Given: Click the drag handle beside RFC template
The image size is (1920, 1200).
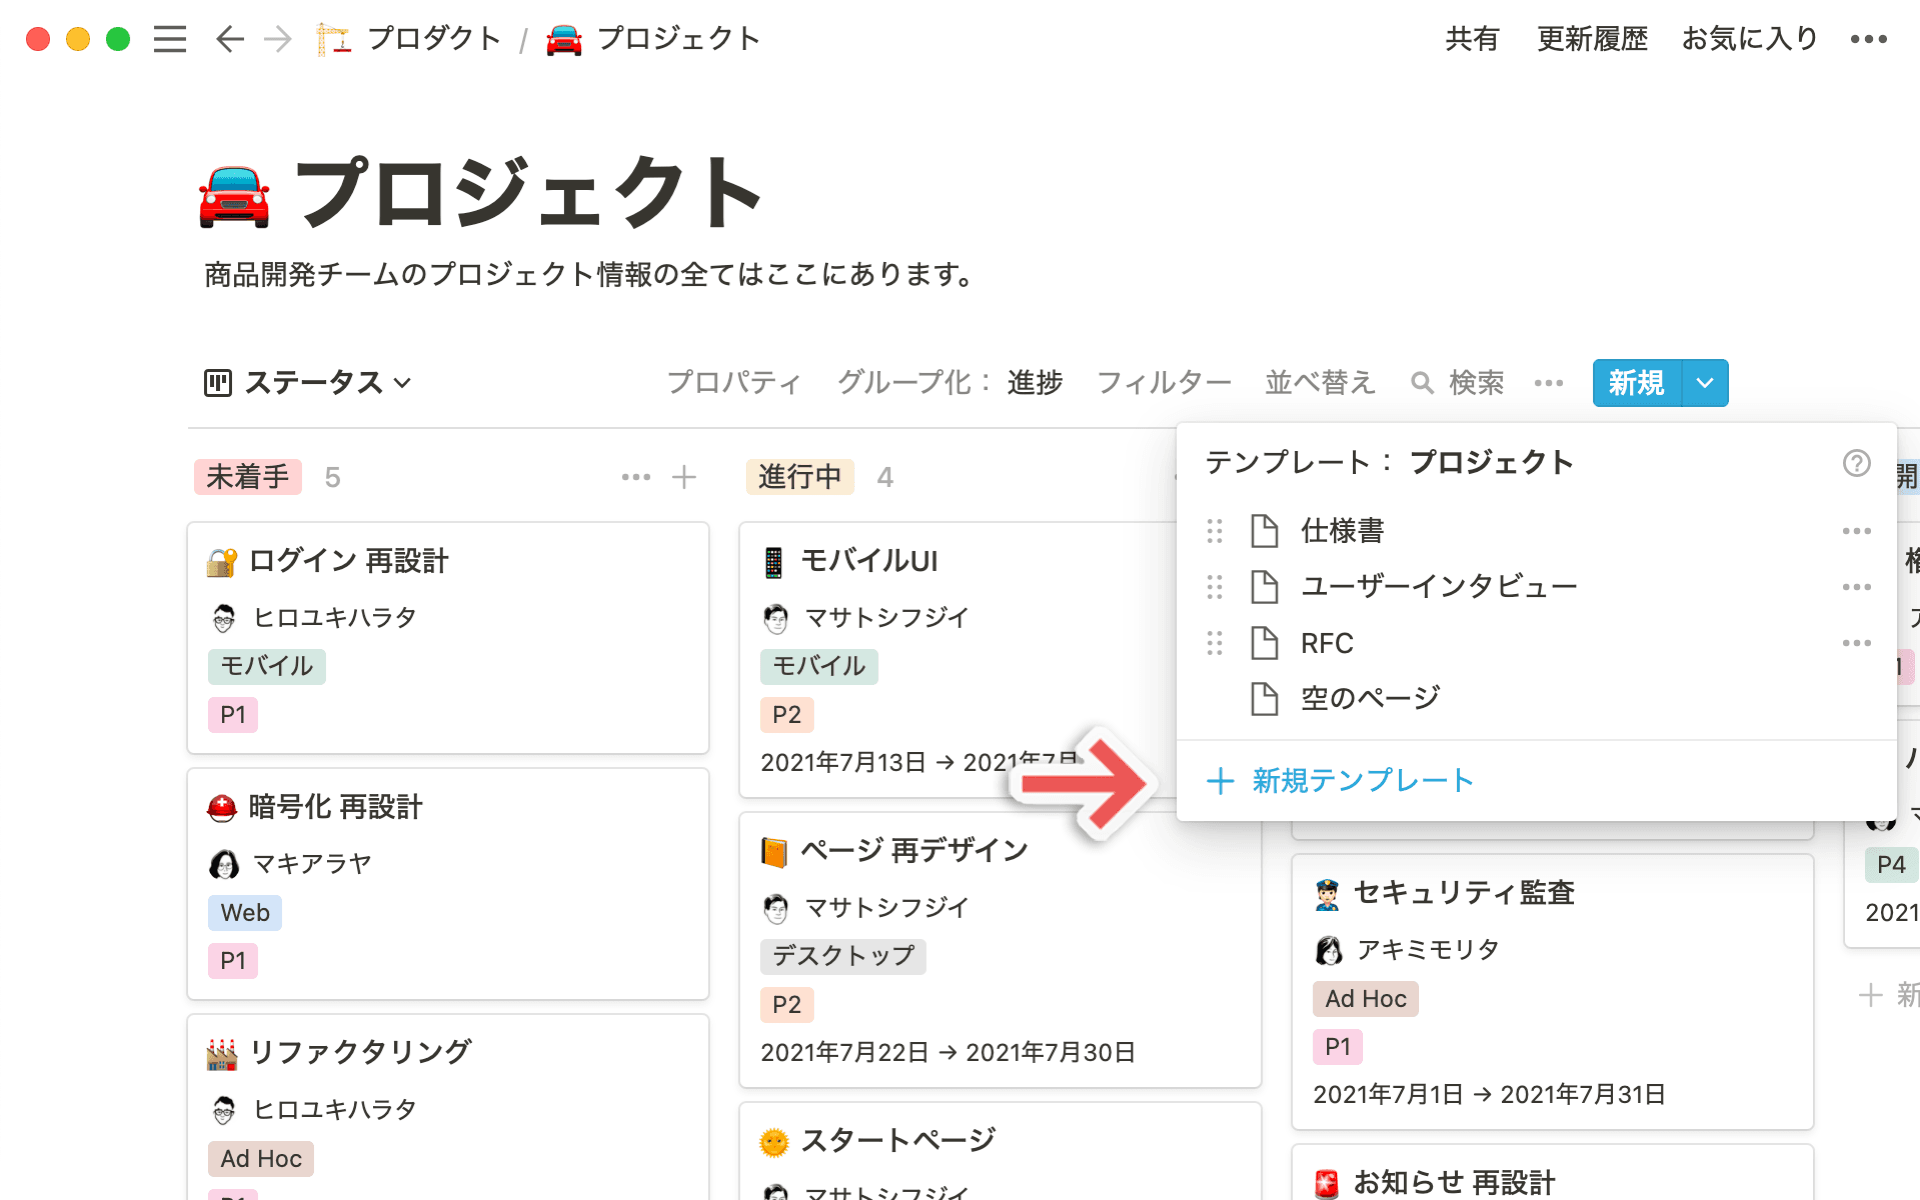Looking at the screenshot, I should [1215, 643].
